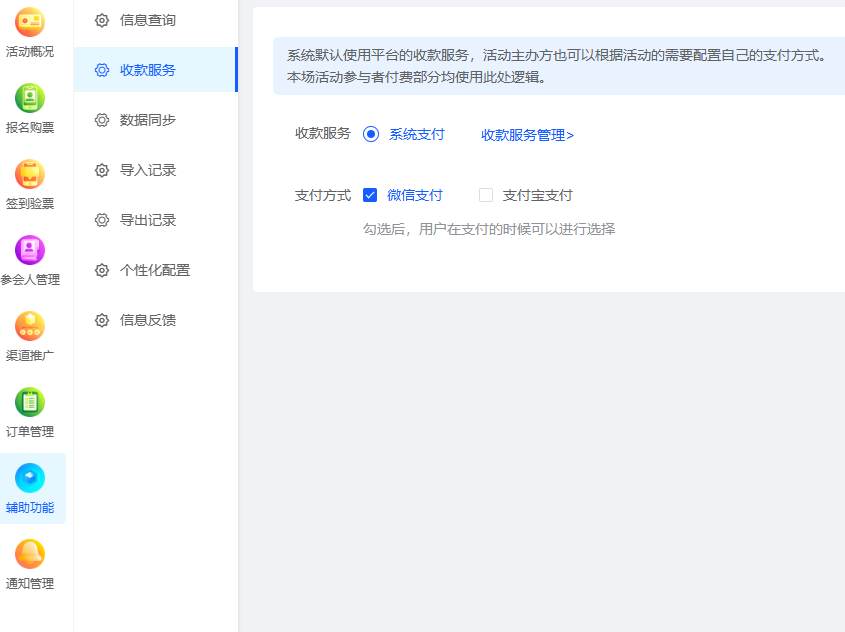
Task: Open the 签到验票 check-in icon
Action: 30,174
